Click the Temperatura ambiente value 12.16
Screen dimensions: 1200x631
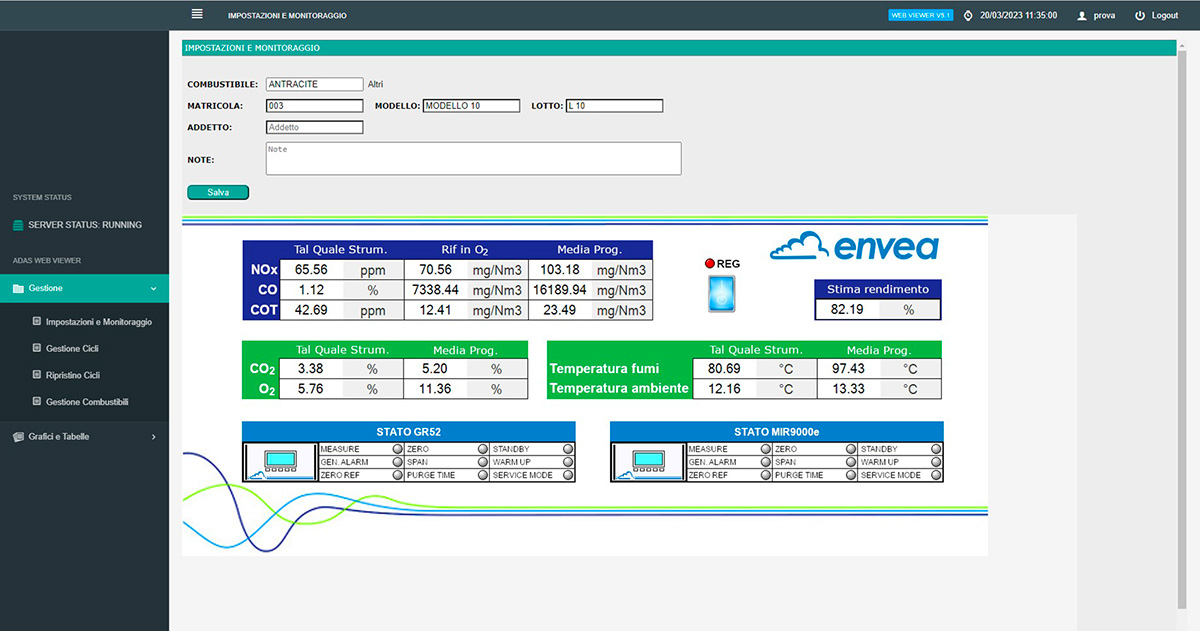click(x=724, y=389)
